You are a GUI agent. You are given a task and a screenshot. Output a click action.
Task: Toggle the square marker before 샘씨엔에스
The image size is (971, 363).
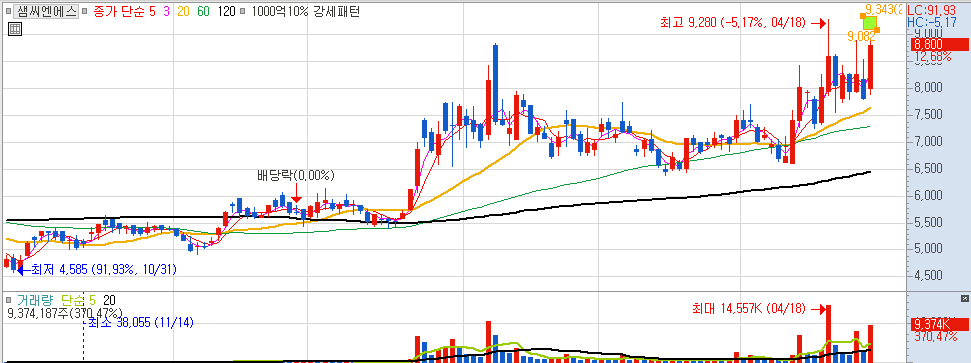tap(8, 12)
